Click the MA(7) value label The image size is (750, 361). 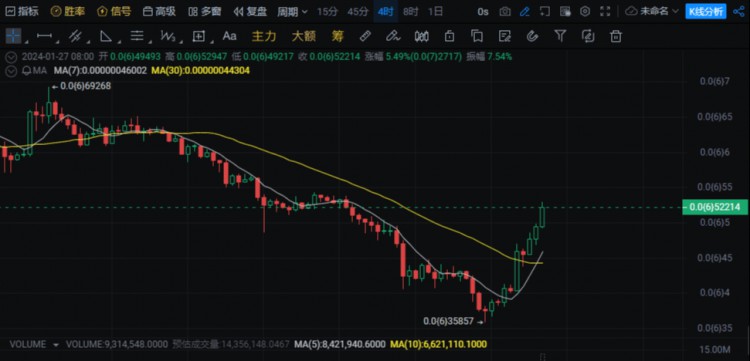coord(100,71)
